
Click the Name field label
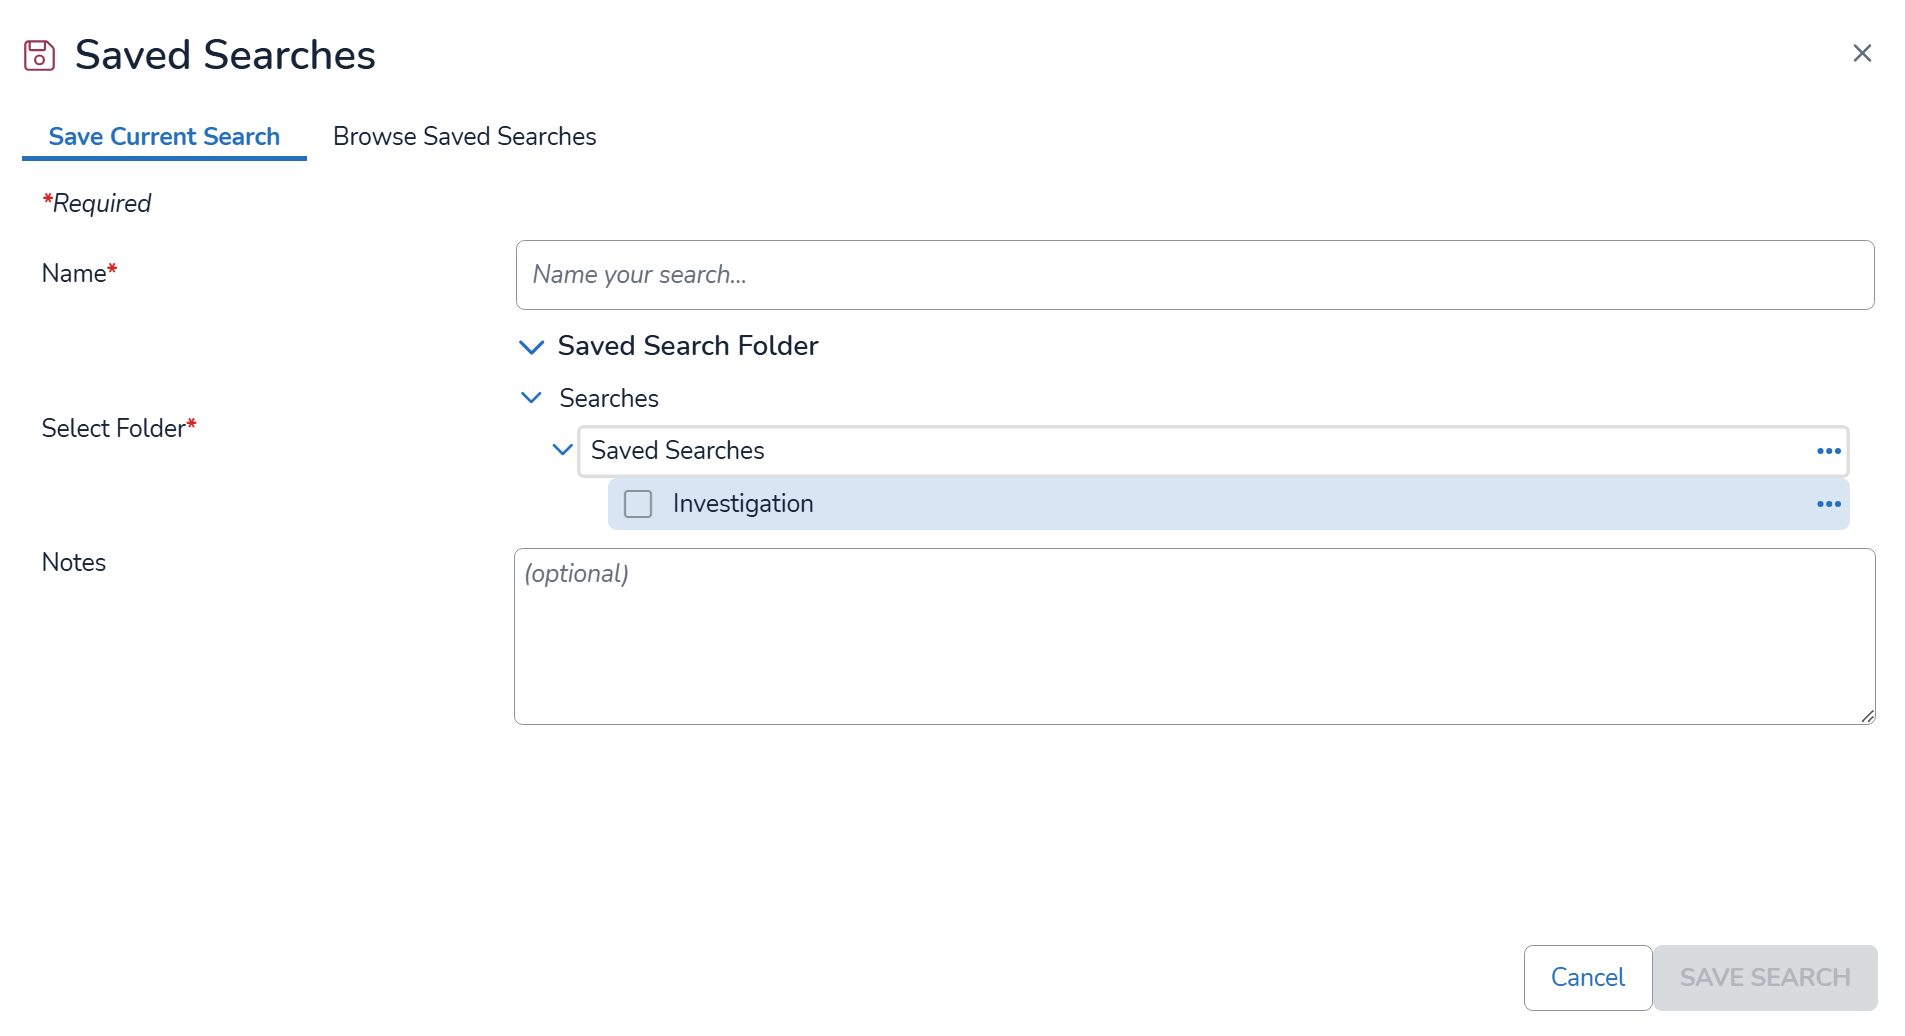(x=75, y=274)
